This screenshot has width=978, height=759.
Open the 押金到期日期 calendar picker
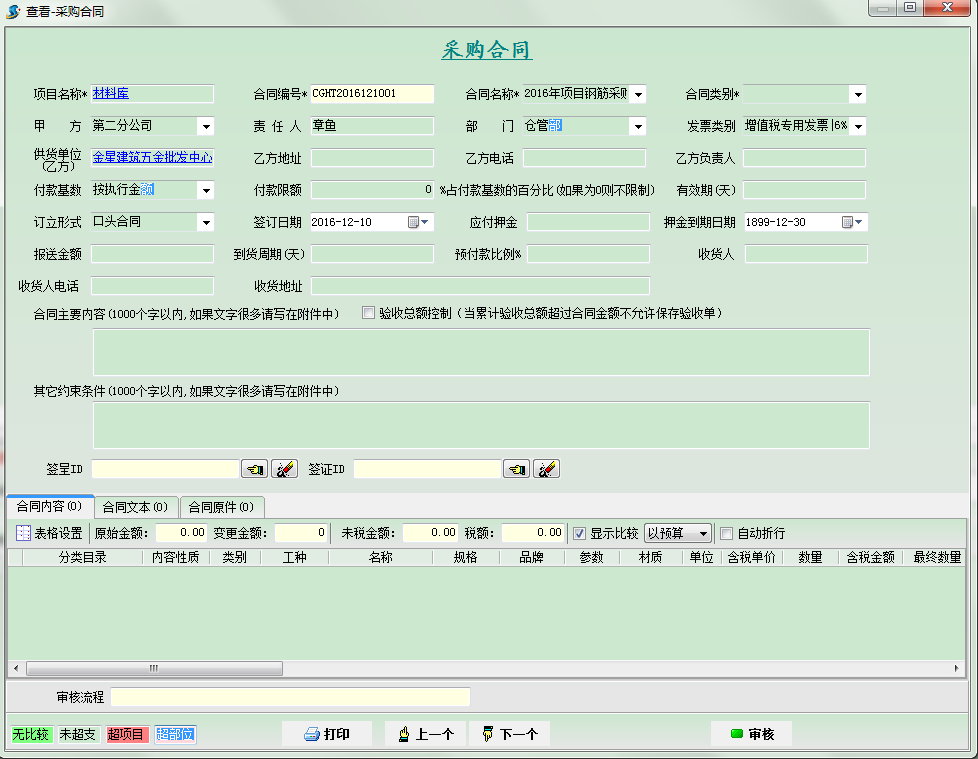coord(852,222)
